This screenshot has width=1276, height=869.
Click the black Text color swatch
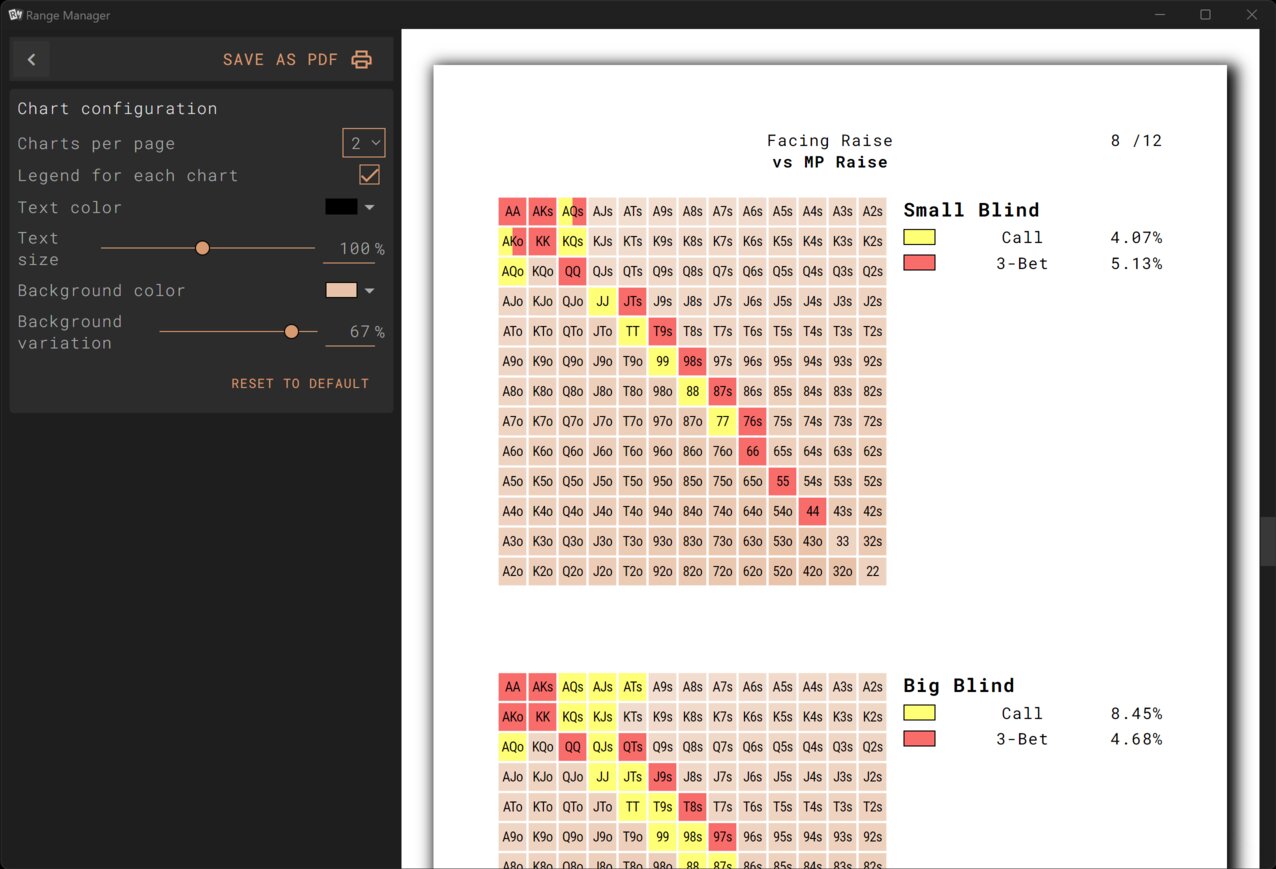[x=341, y=207]
